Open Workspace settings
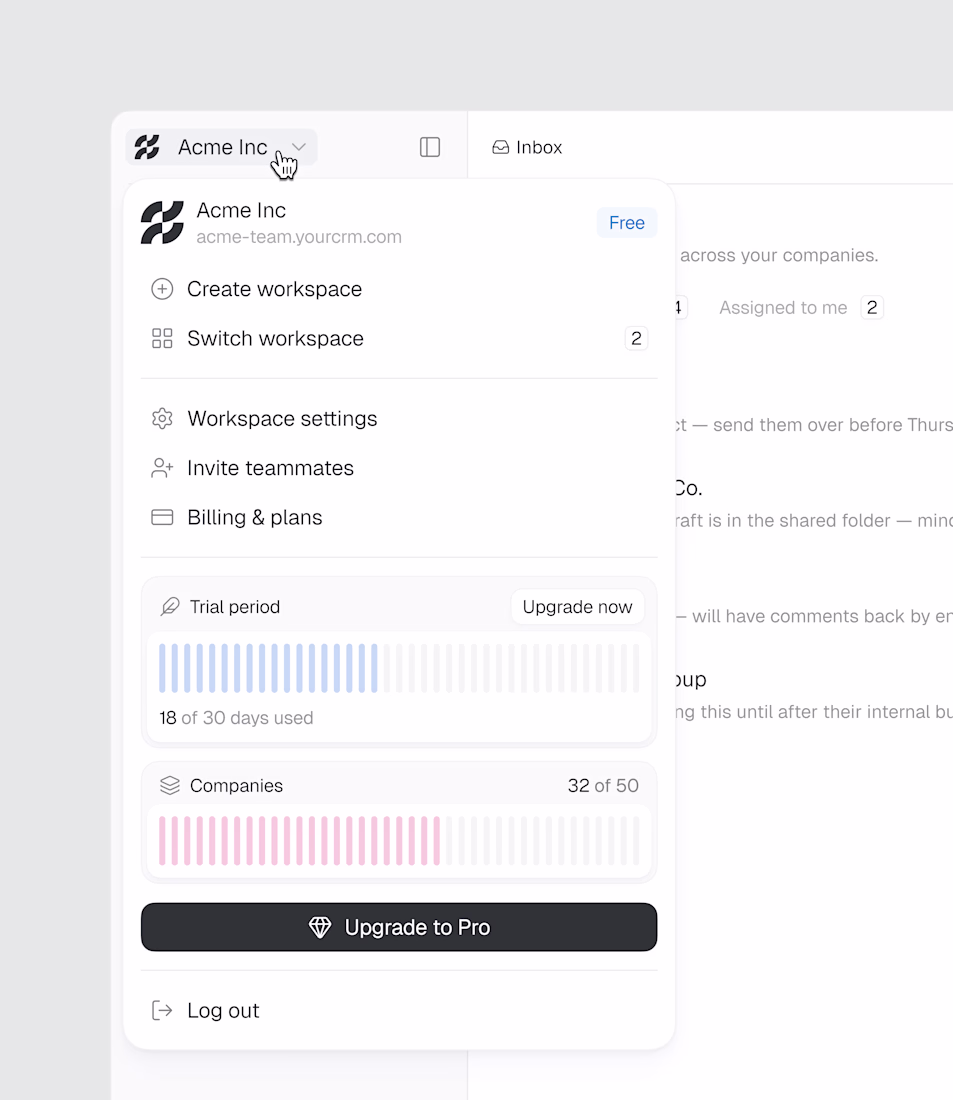The image size is (953, 1100). pyautogui.click(x=399, y=419)
